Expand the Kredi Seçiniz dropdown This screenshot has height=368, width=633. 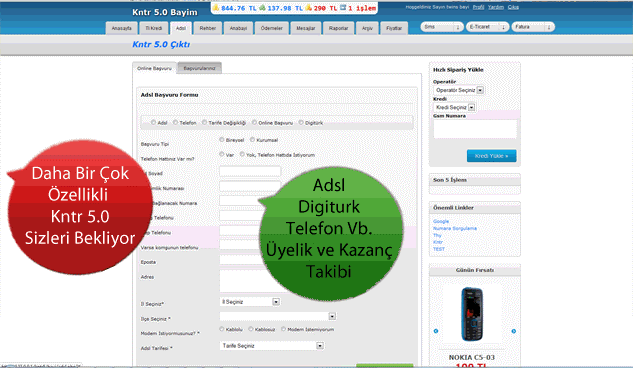(x=455, y=107)
